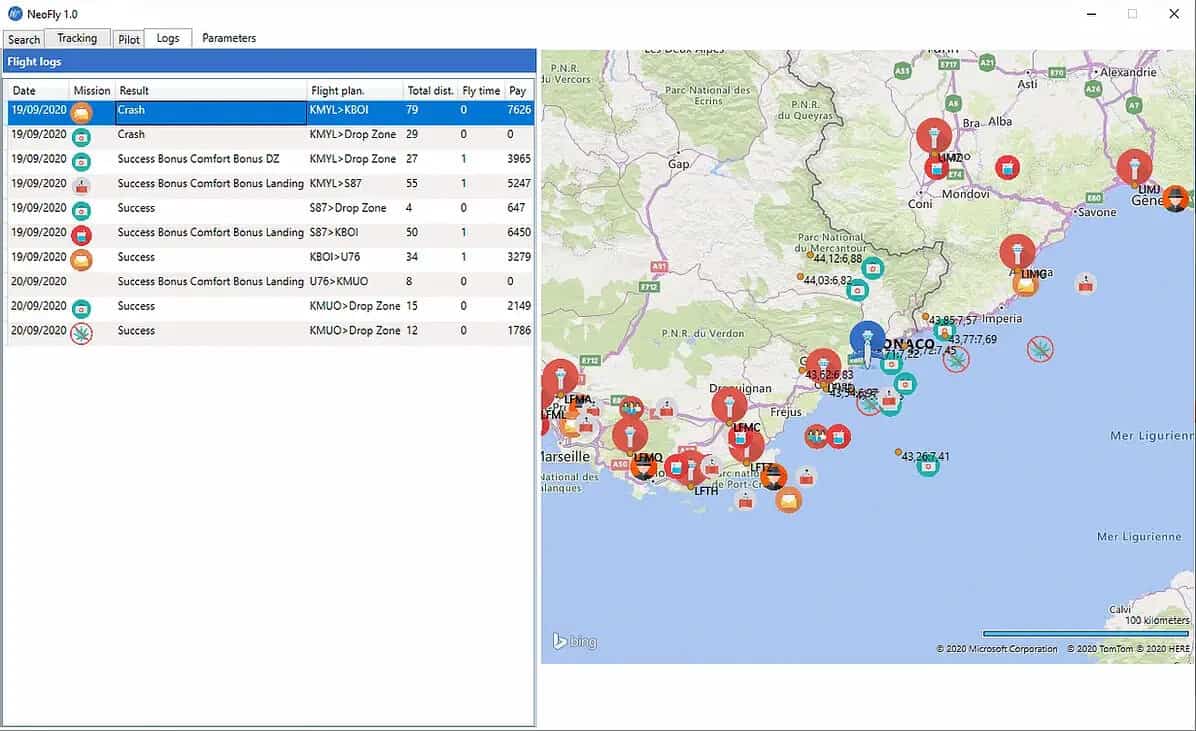Click the NeoFly app icon in the title bar
Screen dimensions: 1196x731
pos(15,14)
